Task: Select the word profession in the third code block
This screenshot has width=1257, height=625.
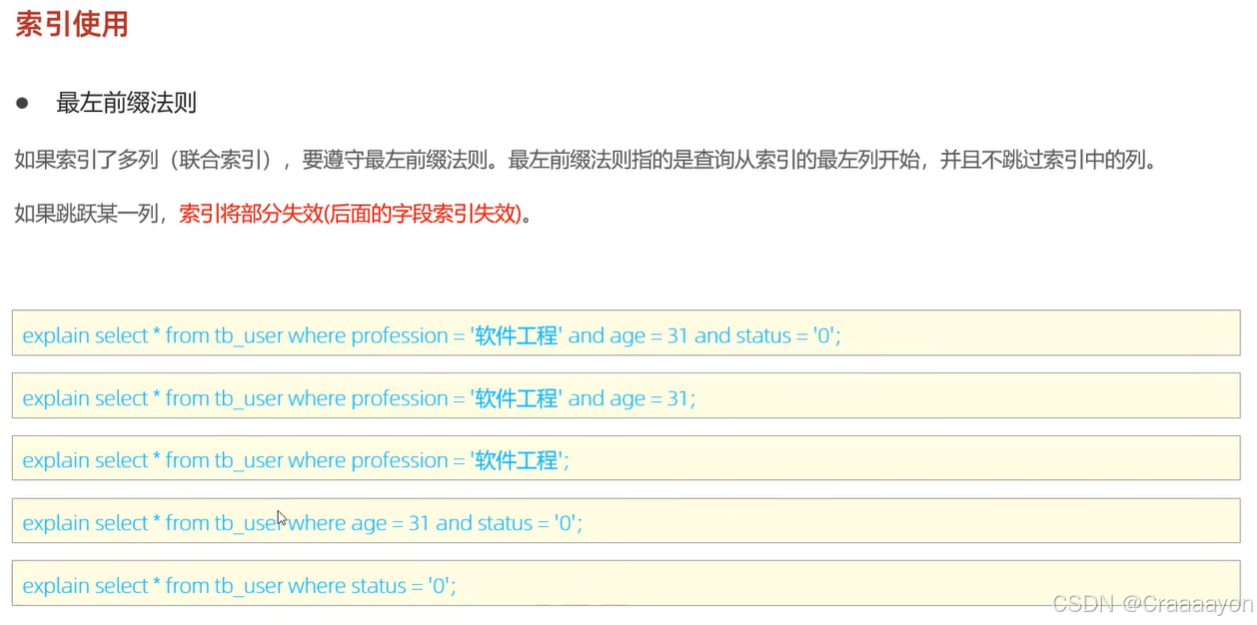Action: tap(399, 460)
